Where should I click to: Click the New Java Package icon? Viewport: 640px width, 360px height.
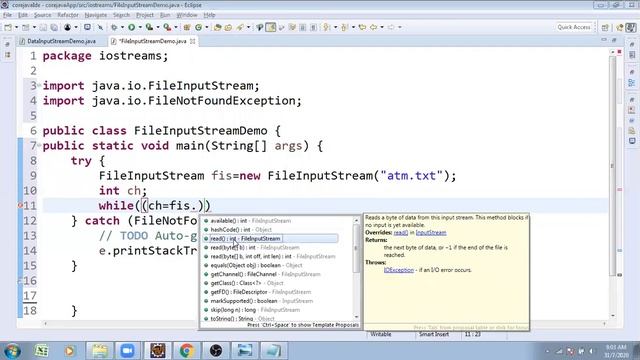187,27
